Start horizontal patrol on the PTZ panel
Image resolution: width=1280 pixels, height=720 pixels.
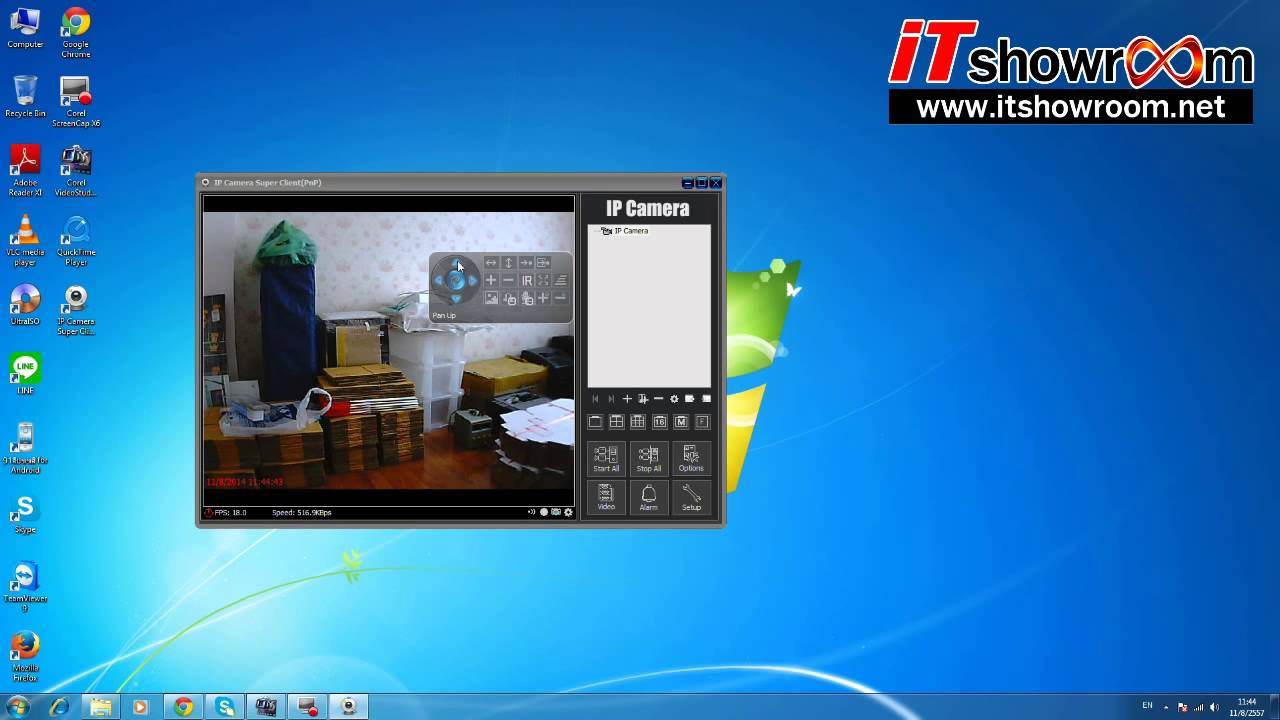[491, 262]
